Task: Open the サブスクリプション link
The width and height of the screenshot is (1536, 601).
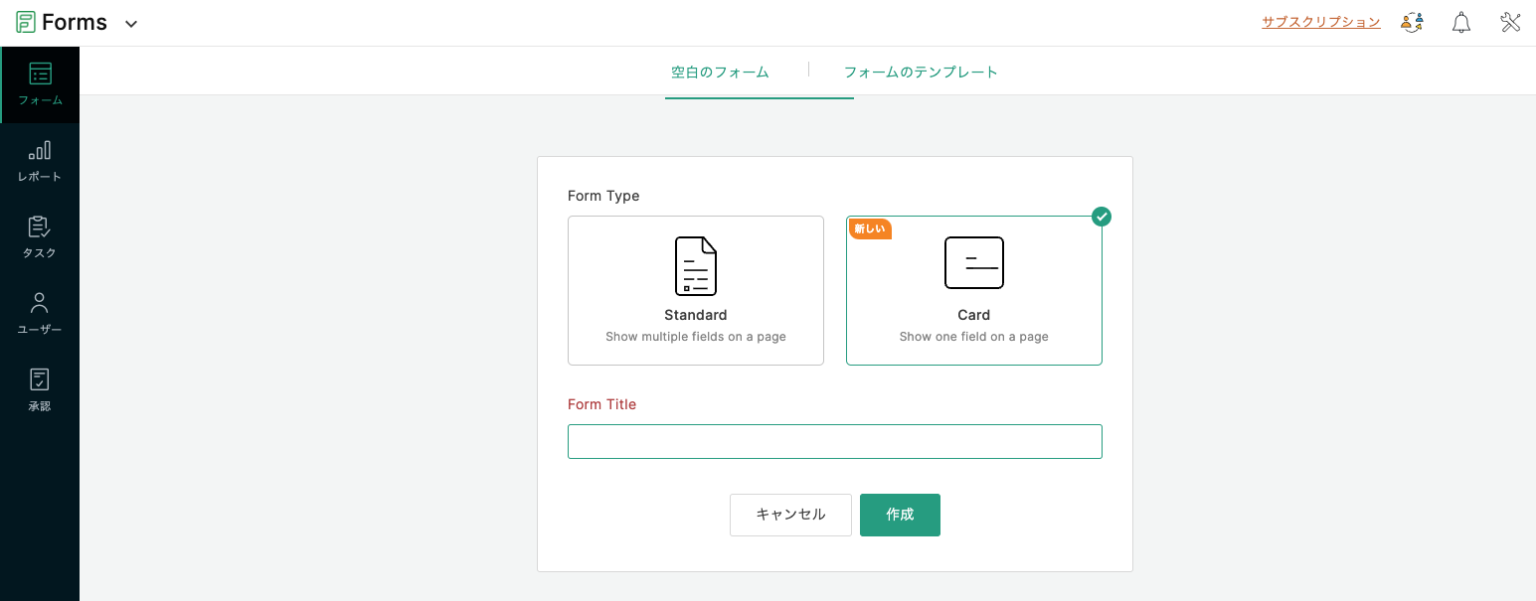Action: [1320, 20]
